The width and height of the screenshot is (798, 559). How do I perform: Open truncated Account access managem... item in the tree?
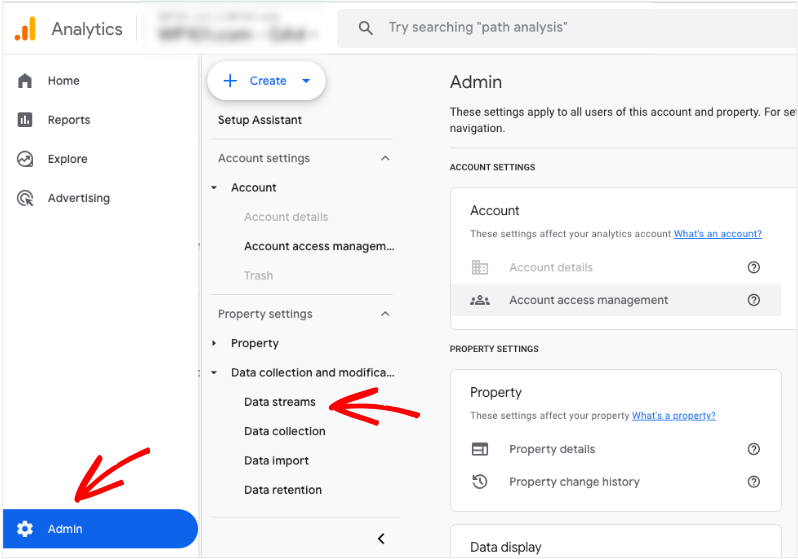click(319, 246)
